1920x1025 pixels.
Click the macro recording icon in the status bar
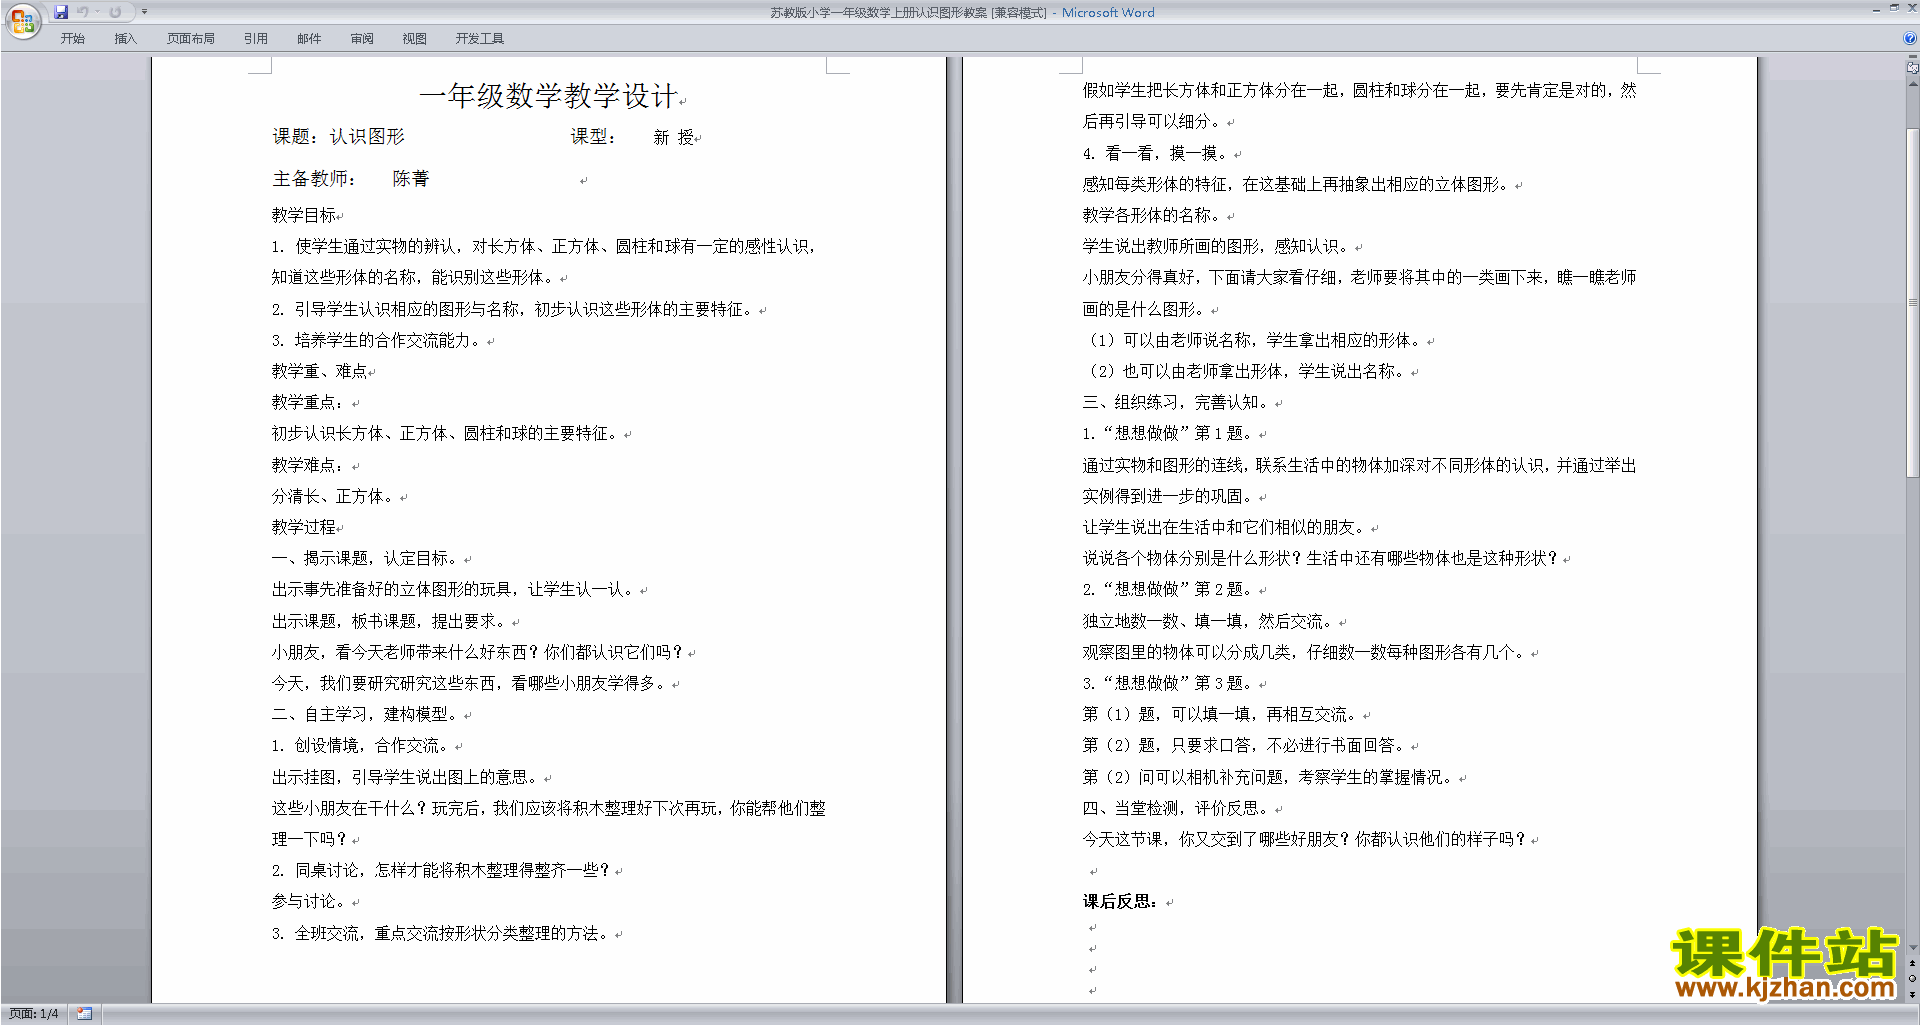[85, 1014]
